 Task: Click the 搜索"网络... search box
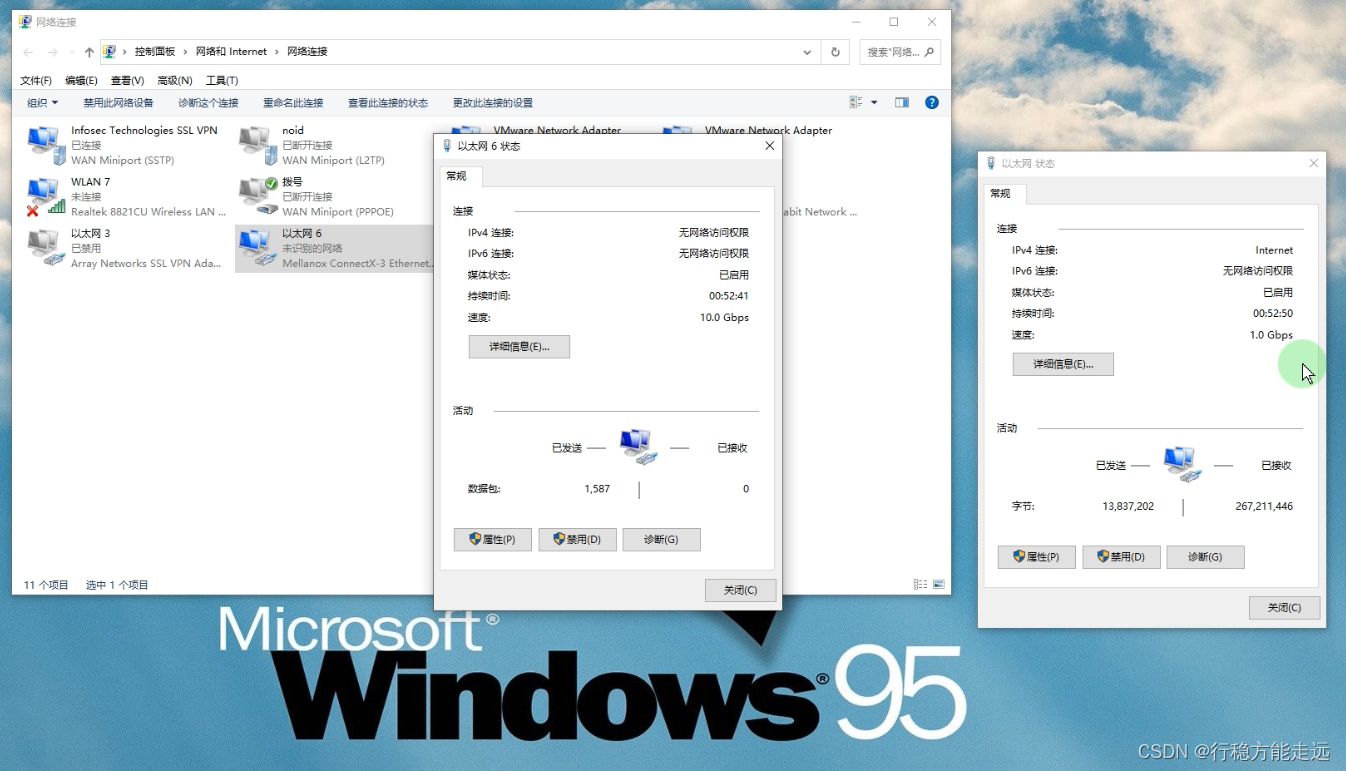[900, 52]
